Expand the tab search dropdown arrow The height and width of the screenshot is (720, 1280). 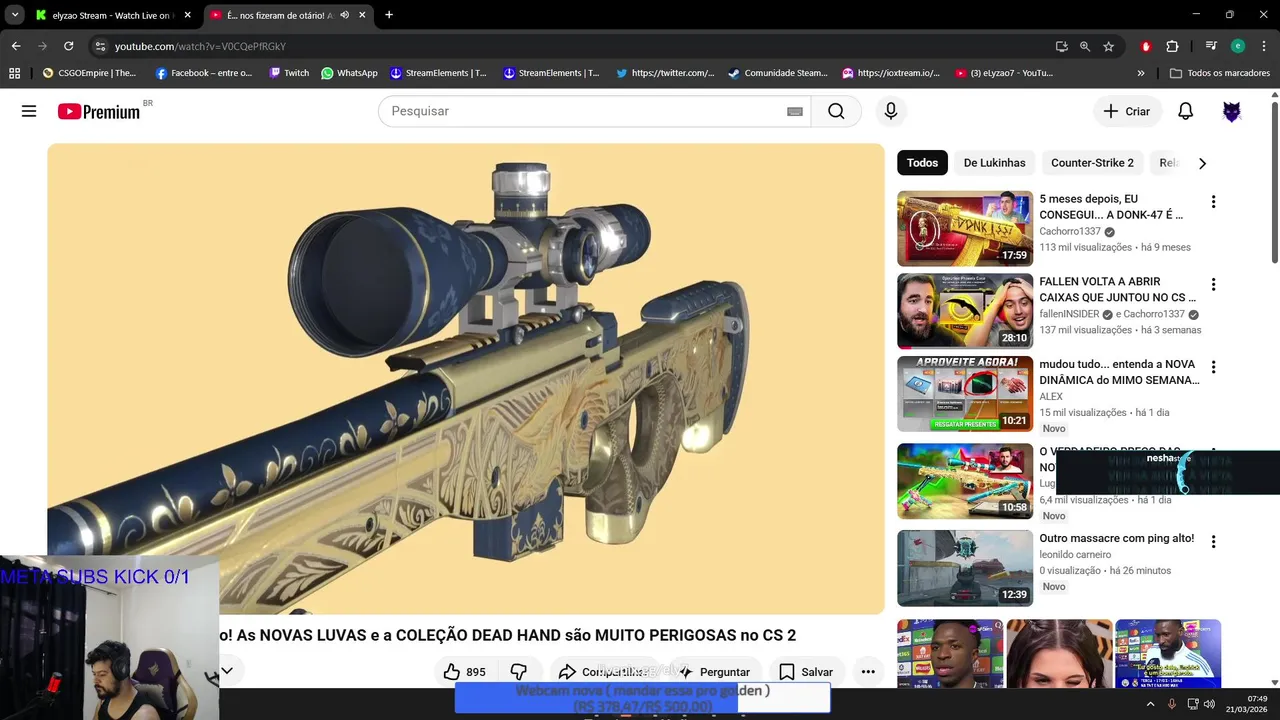click(x=15, y=15)
